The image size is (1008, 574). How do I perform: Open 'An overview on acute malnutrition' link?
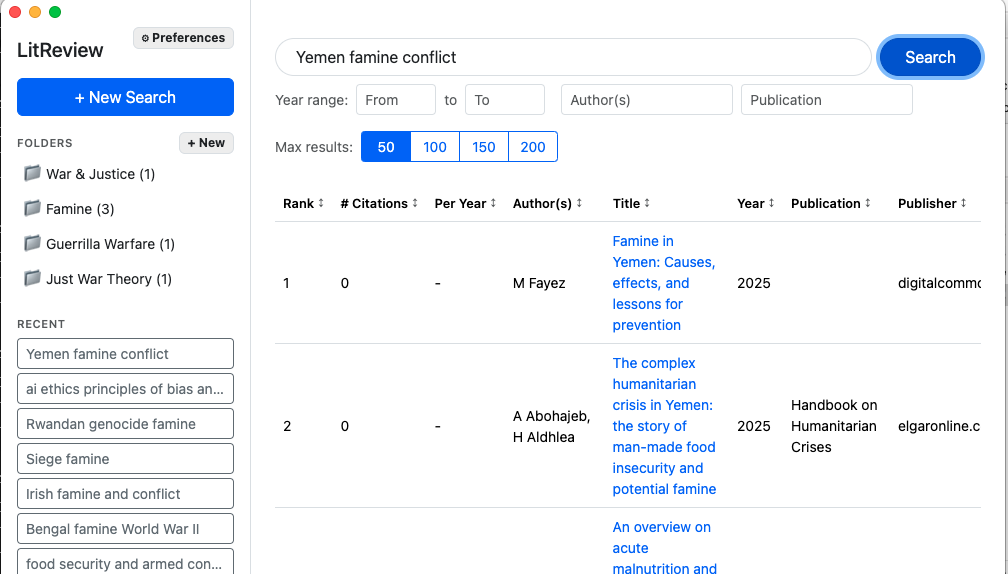point(664,548)
